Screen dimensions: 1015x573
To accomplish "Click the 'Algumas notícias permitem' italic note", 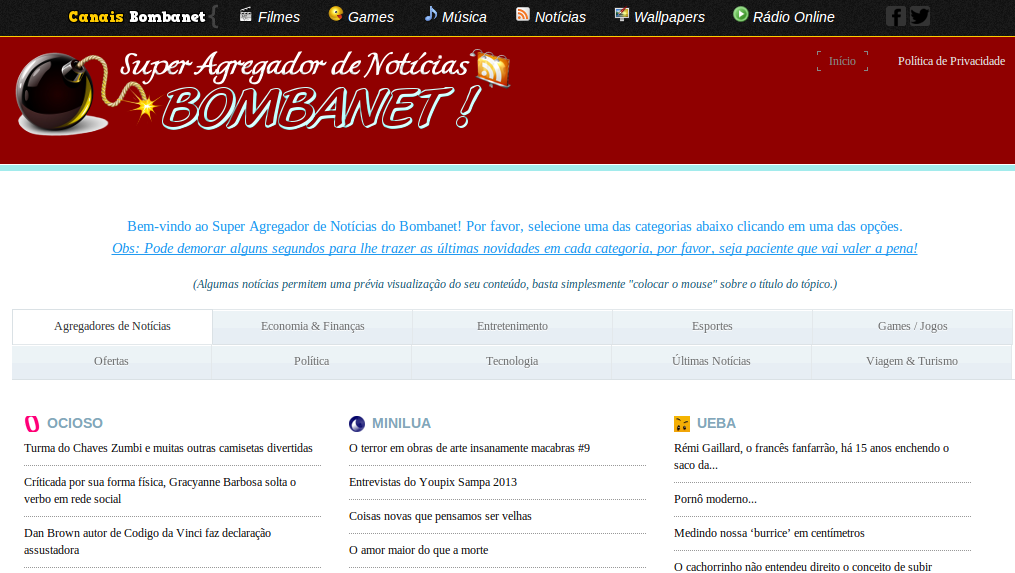I will [515, 284].
